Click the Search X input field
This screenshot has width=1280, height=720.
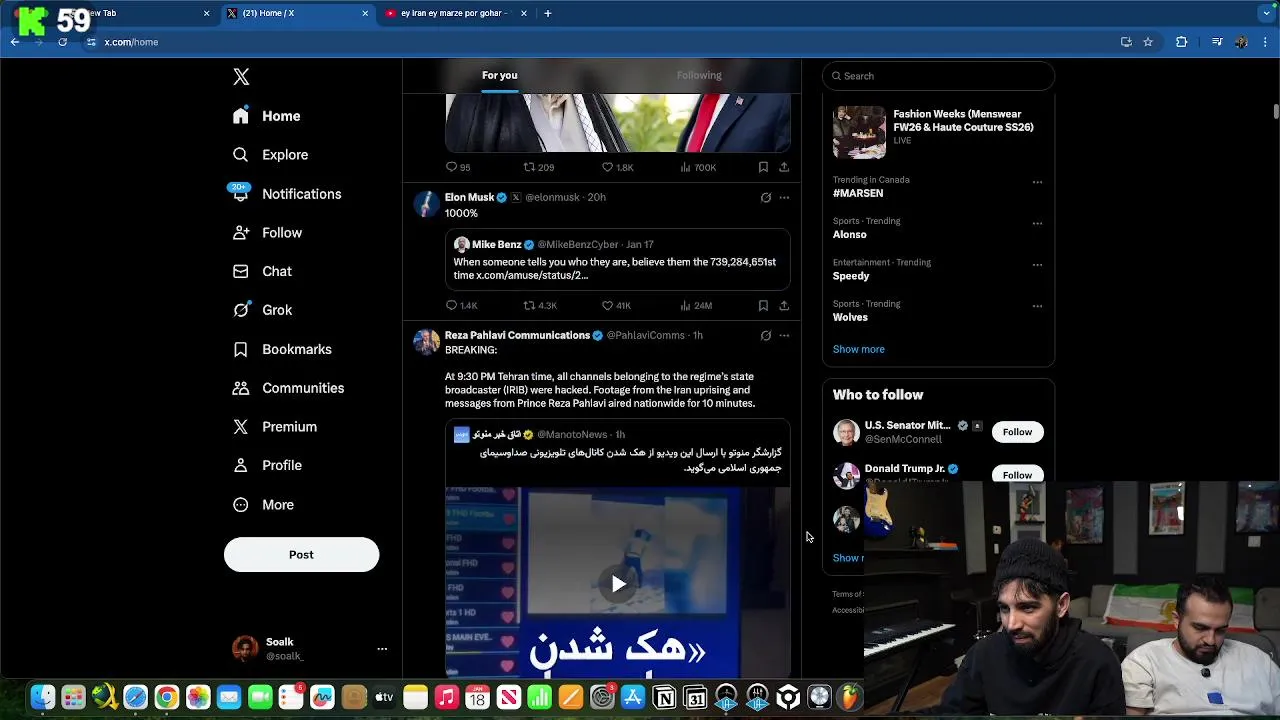click(x=938, y=76)
